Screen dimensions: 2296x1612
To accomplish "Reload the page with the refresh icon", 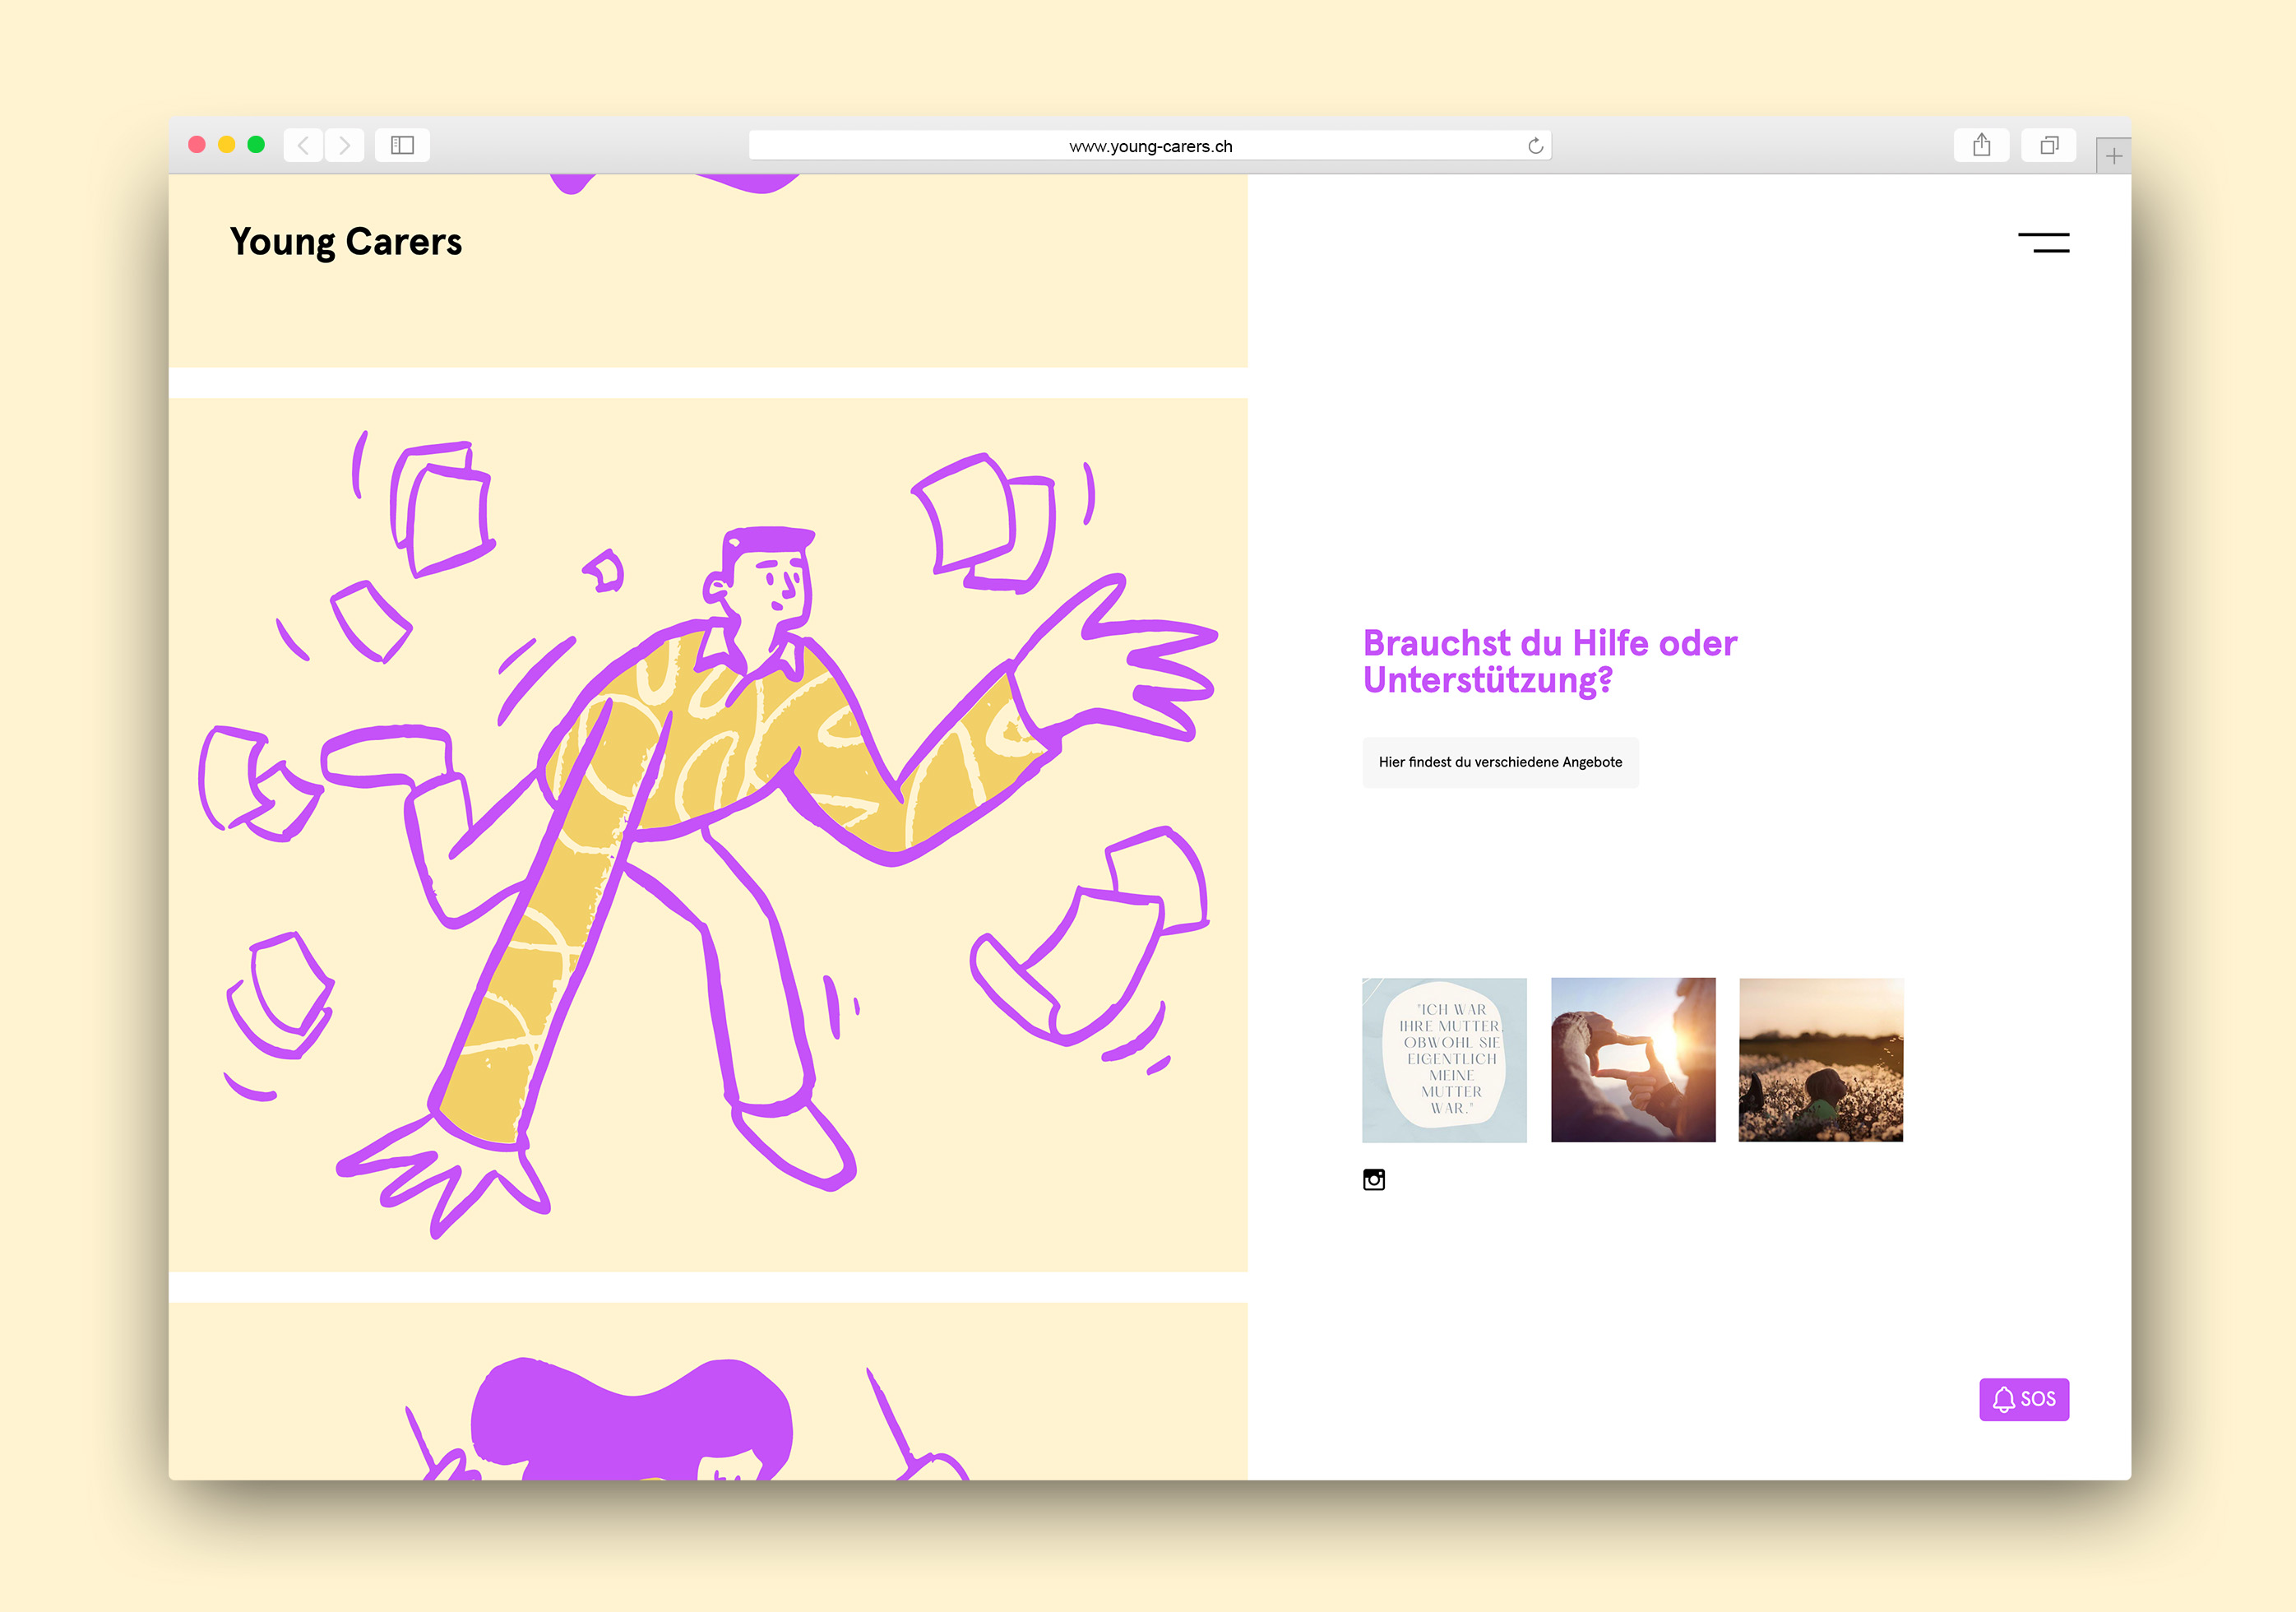I will point(1535,146).
